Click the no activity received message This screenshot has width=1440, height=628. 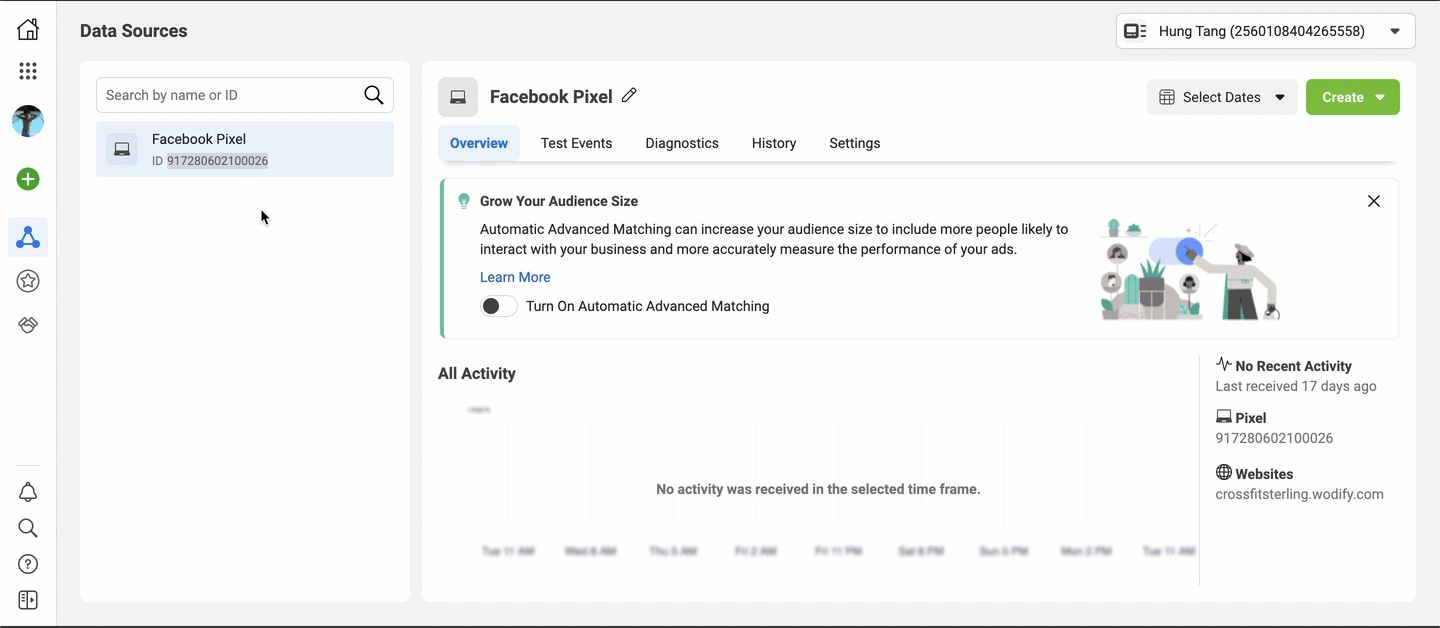tap(818, 489)
